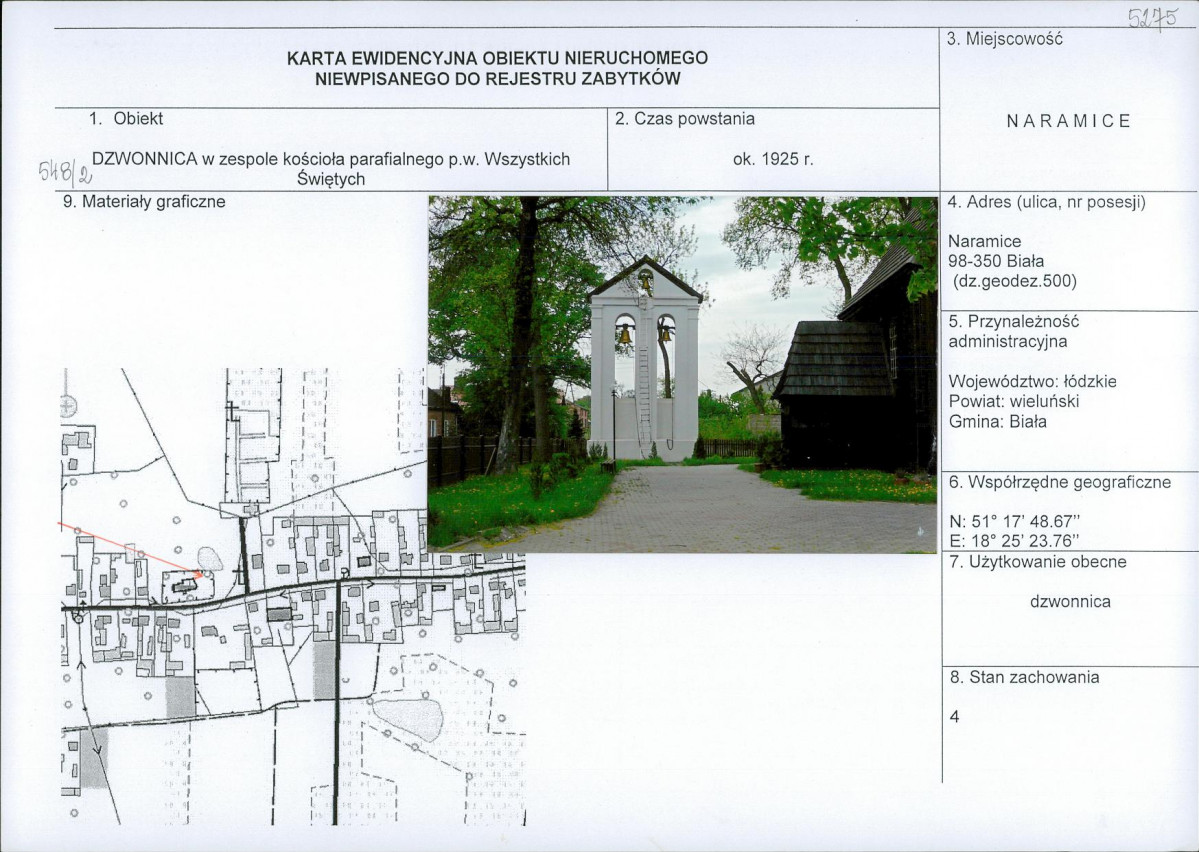
Task: Click the '4. Adres' field label
Action: point(1046,202)
